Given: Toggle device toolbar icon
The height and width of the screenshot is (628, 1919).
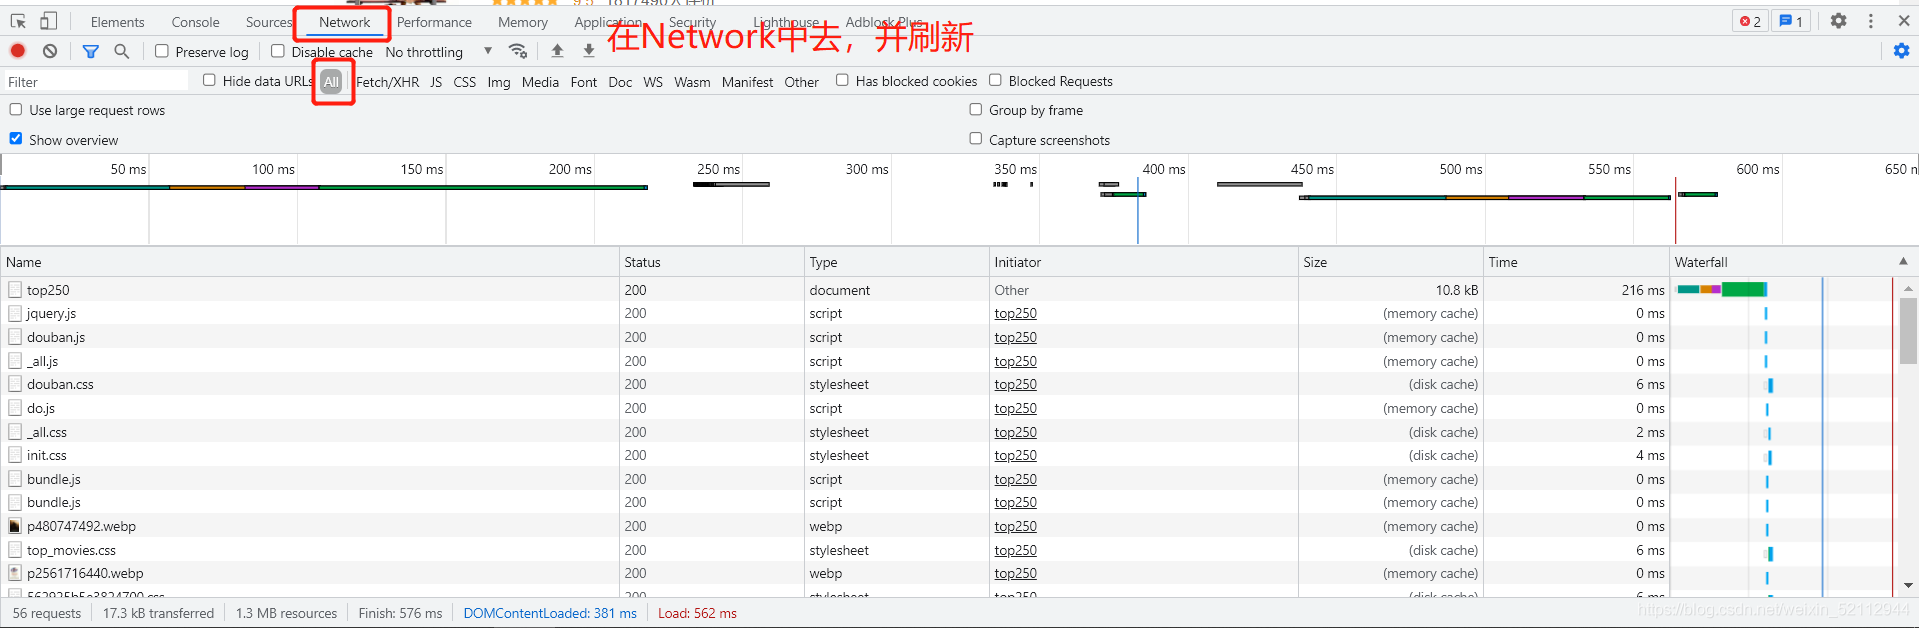Looking at the screenshot, I should (48, 21).
